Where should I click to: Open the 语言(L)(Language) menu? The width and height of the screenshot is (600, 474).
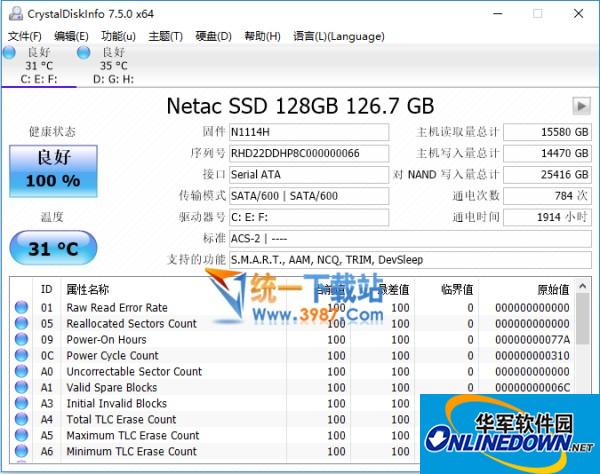[339, 36]
